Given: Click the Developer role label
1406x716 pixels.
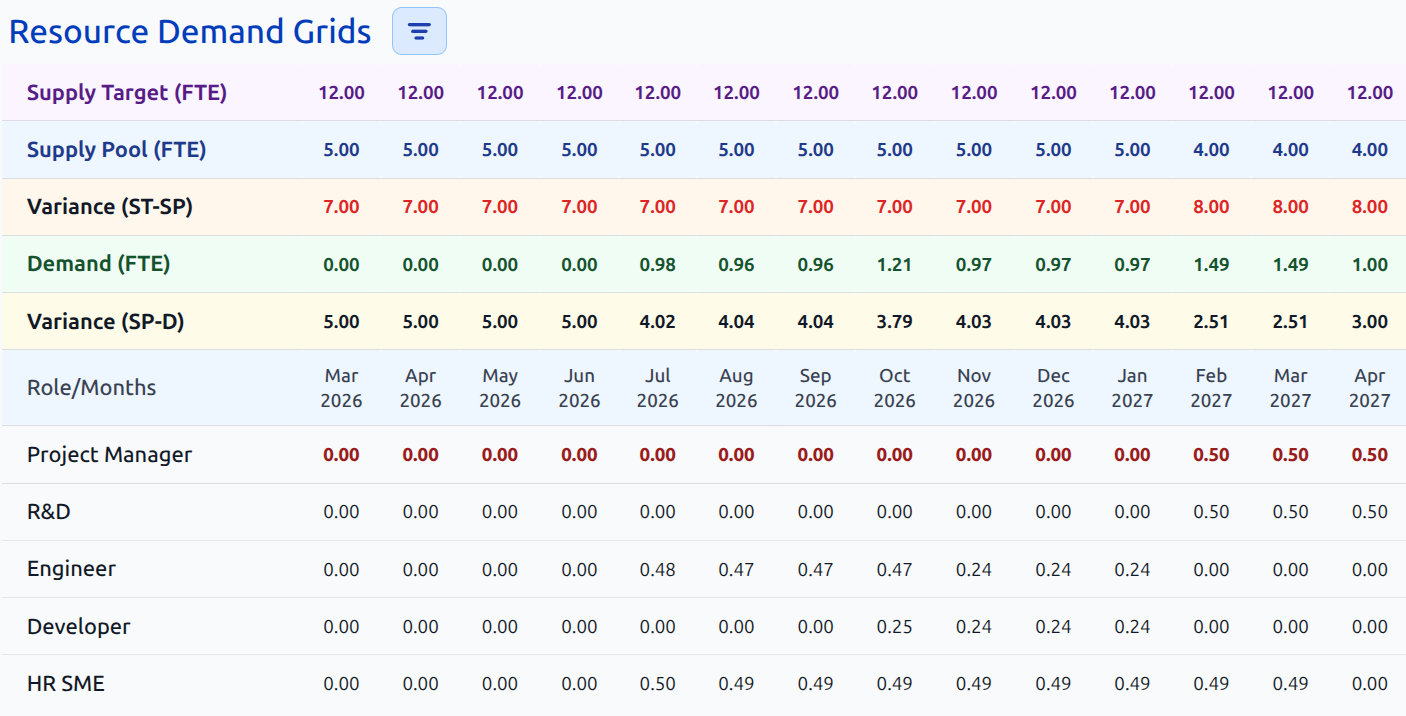Looking at the screenshot, I should click(79, 627).
